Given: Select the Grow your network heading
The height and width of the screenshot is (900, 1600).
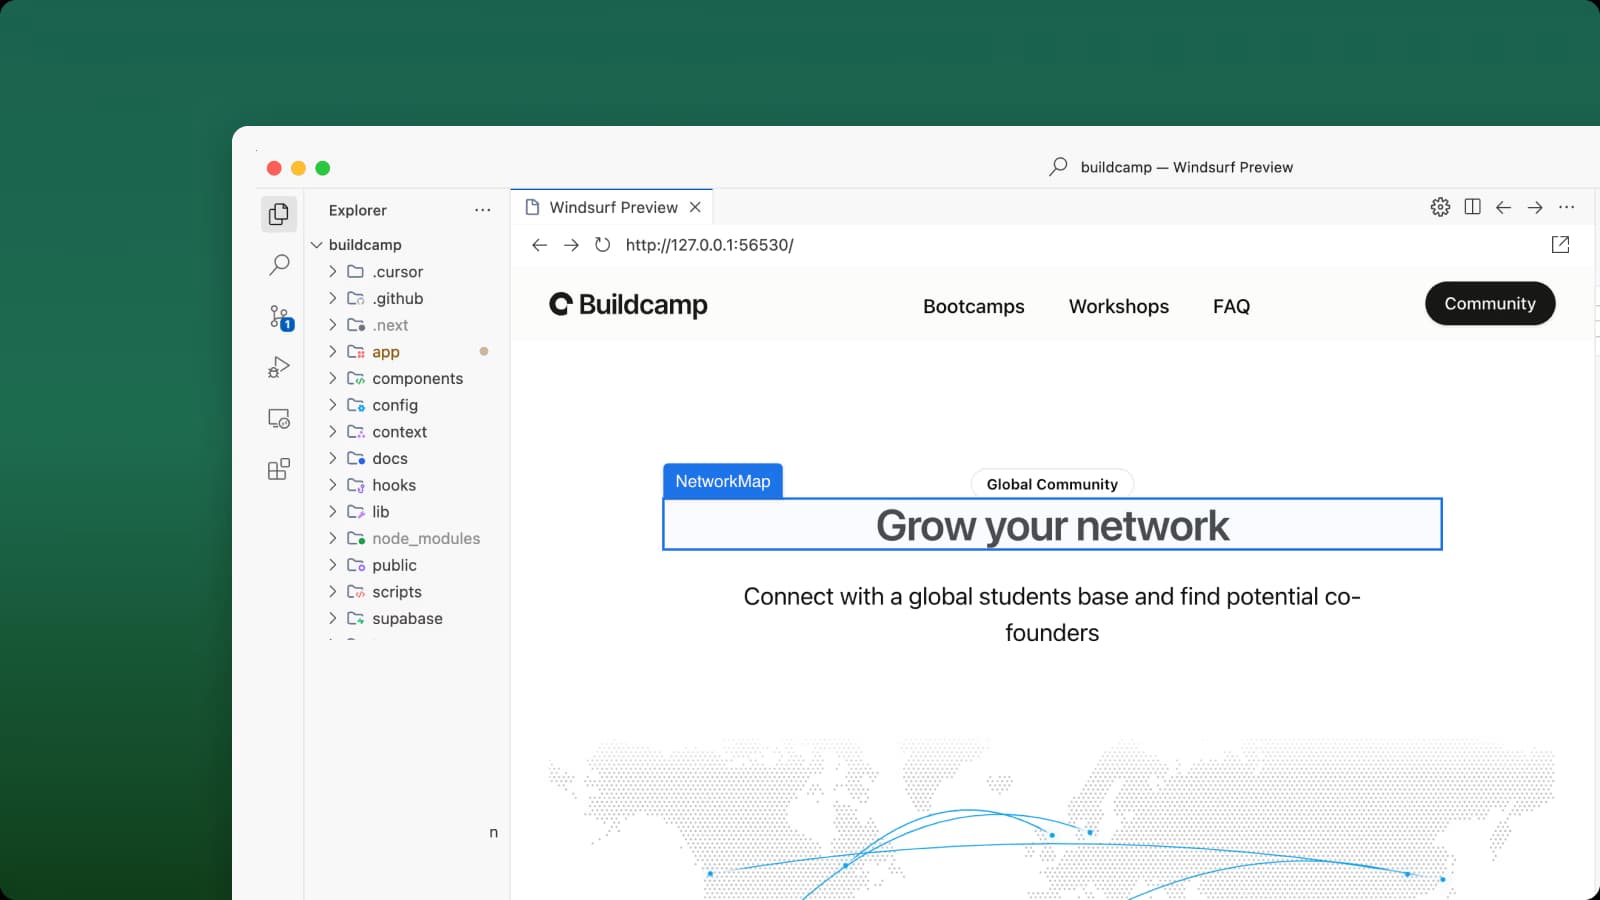Looking at the screenshot, I should point(1052,525).
